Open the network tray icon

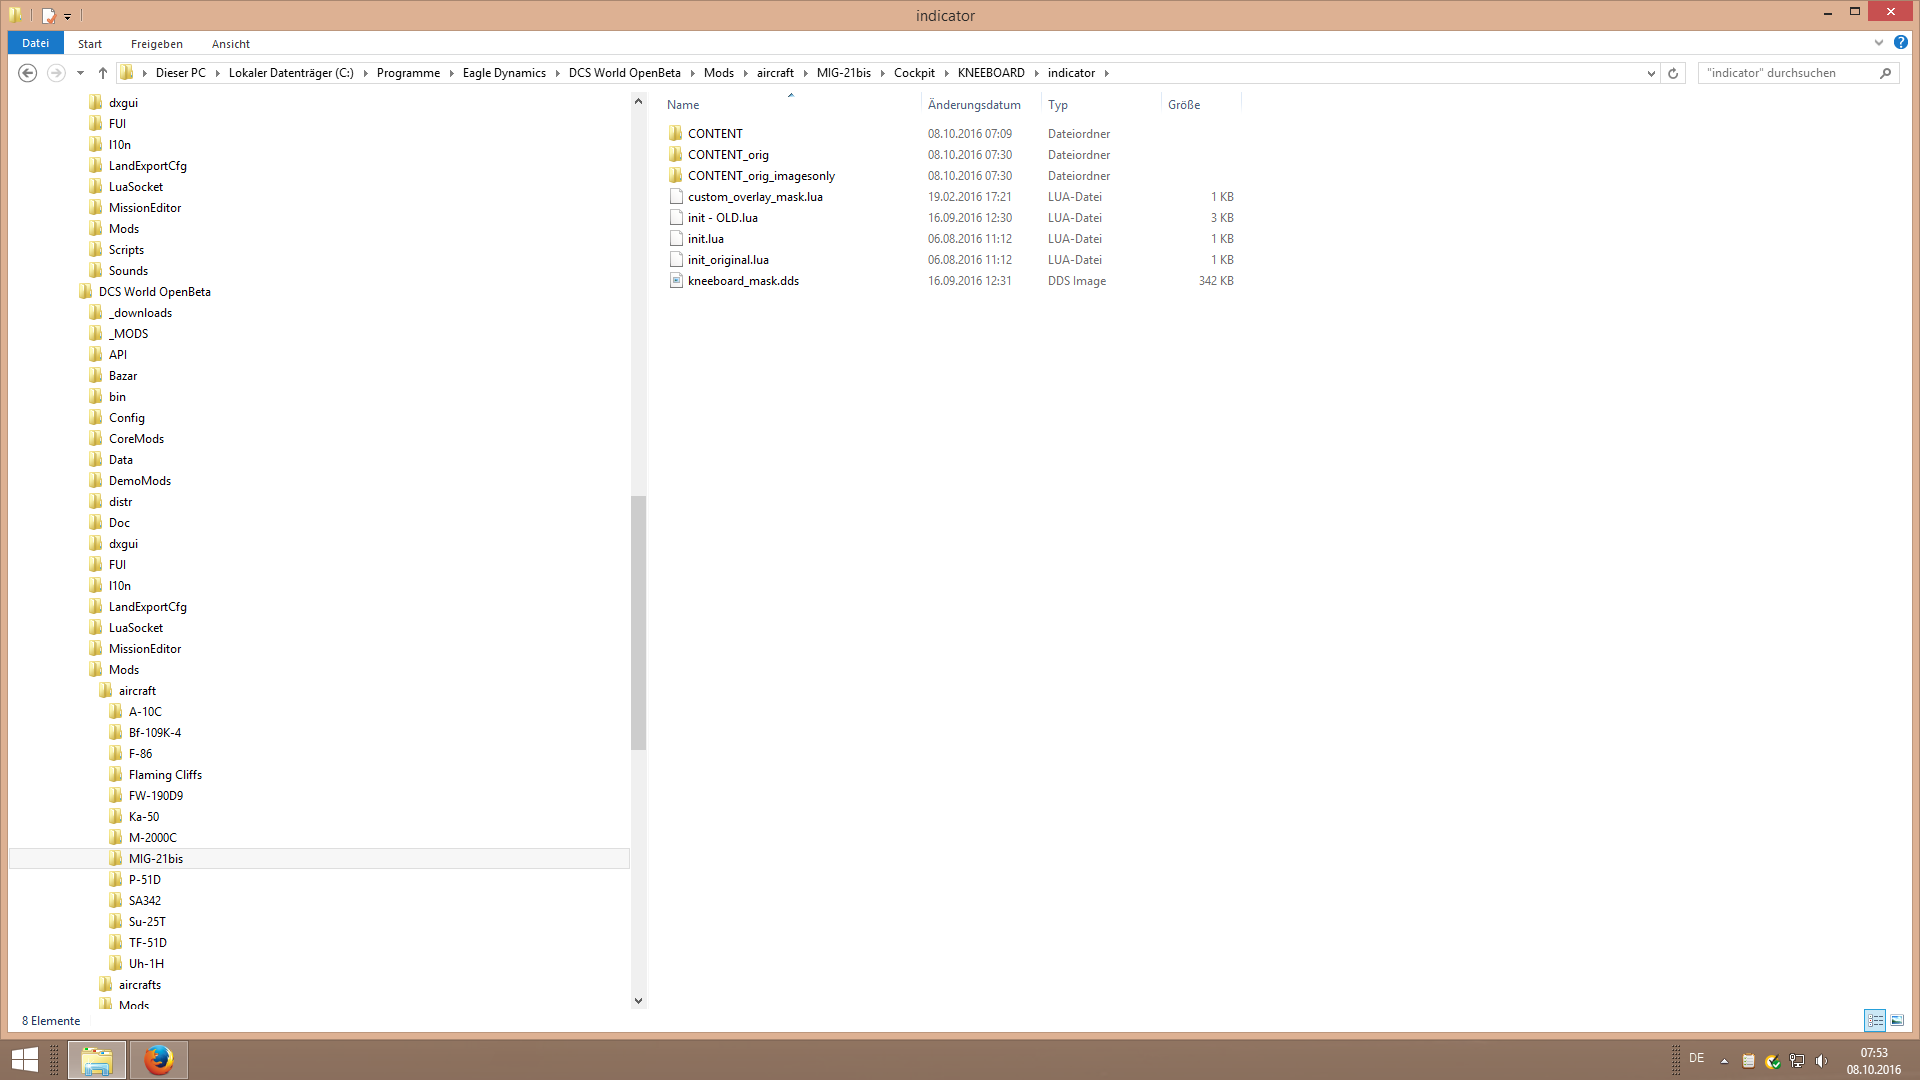coord(1797,1061)
